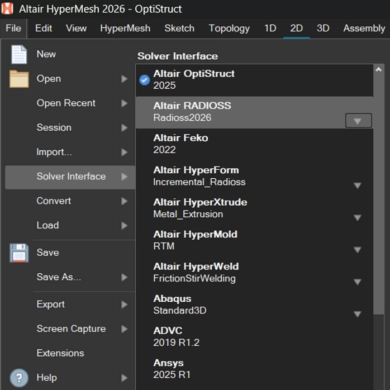Expand the Open submenu arrow
The height and width of the screenshot is (390, 390).
(x=124, y=79)
